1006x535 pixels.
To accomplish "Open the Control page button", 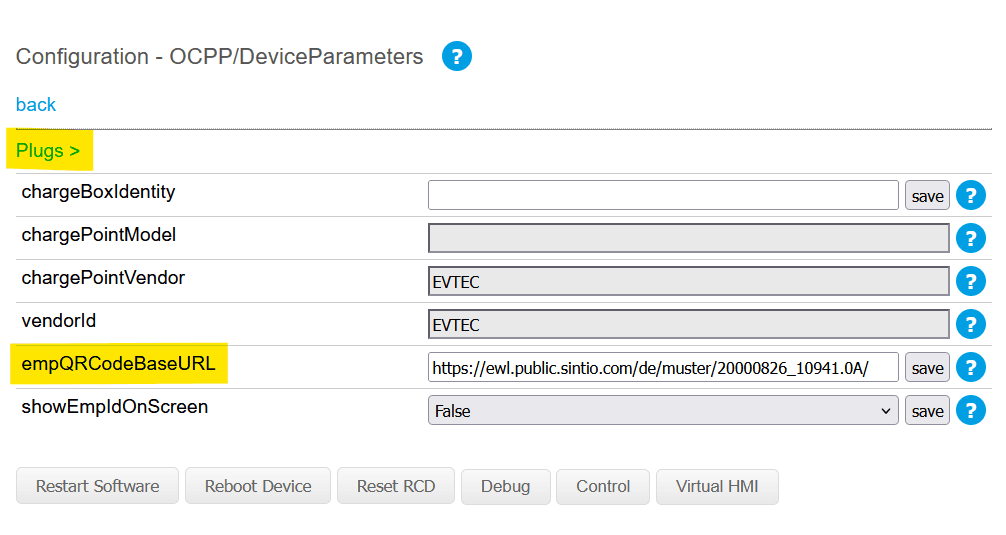I will (x=603, y=486).
